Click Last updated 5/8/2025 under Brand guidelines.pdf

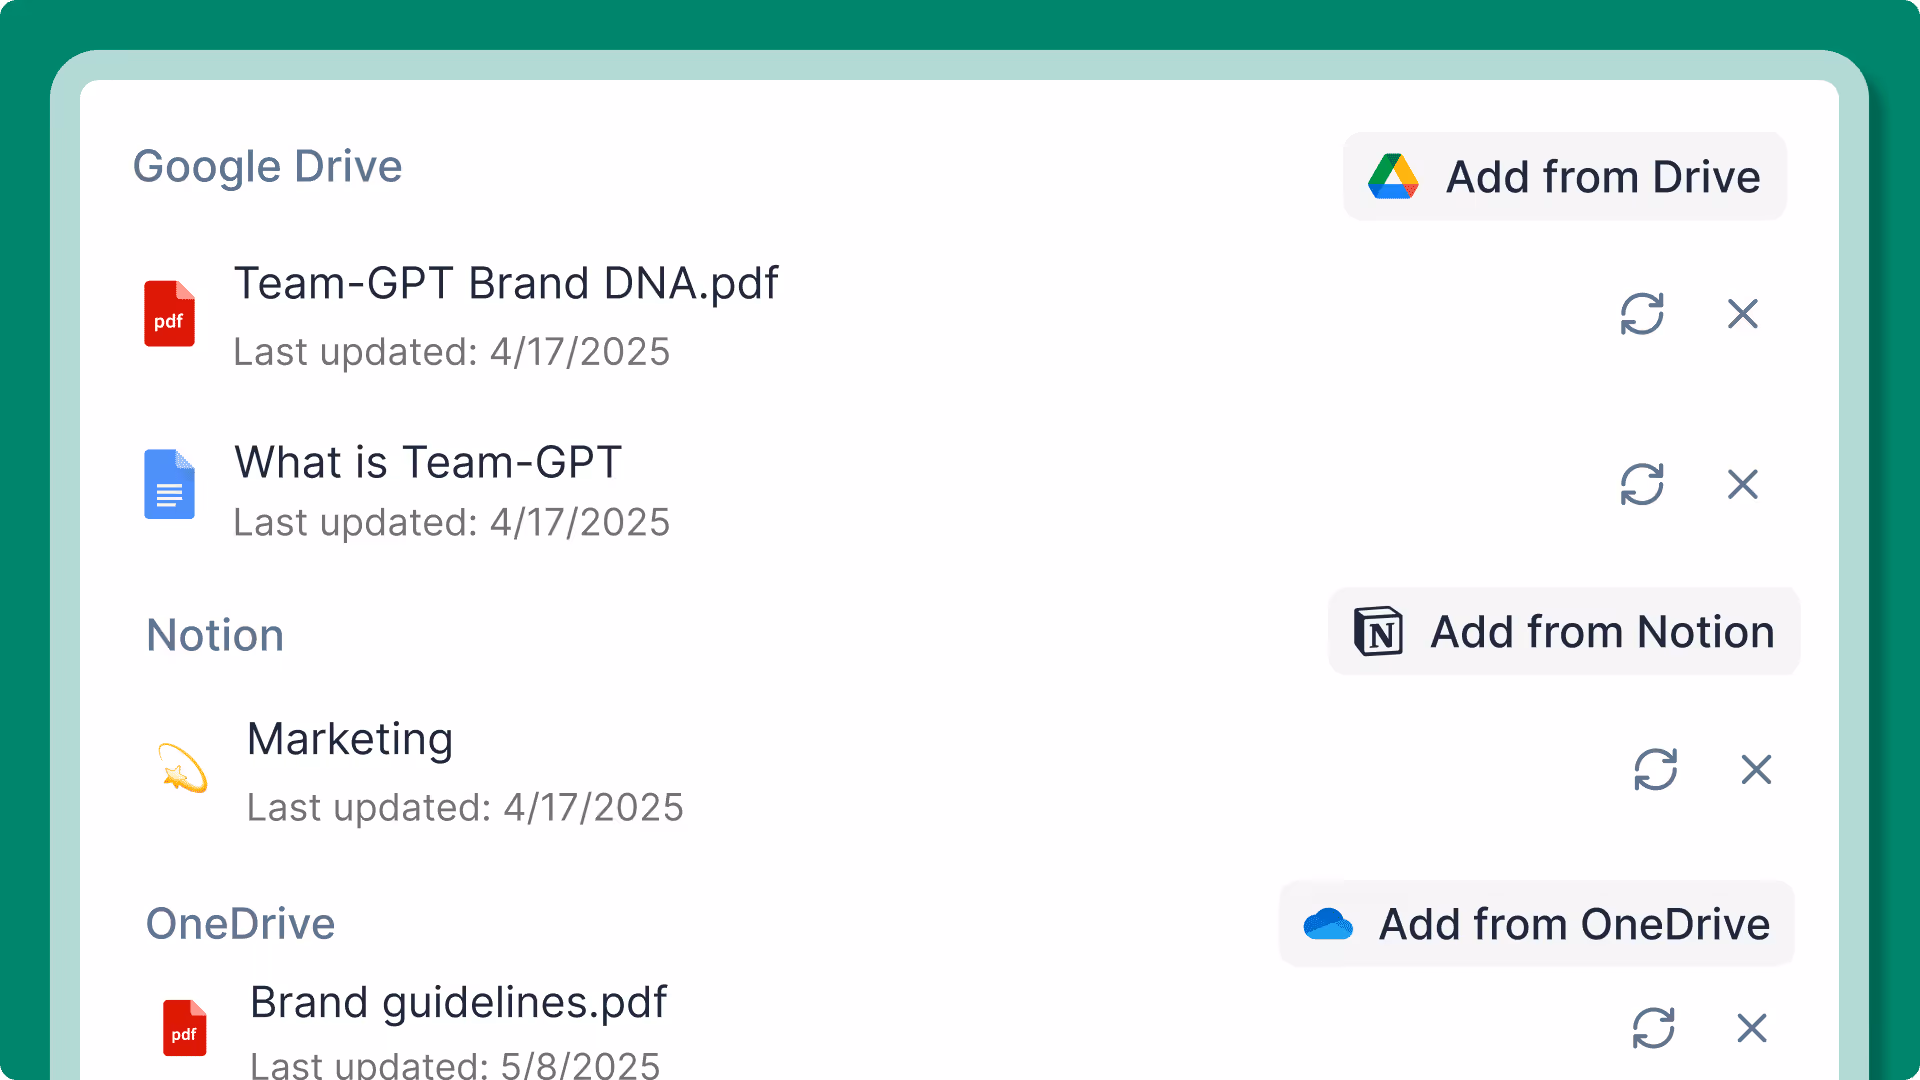455,1064
